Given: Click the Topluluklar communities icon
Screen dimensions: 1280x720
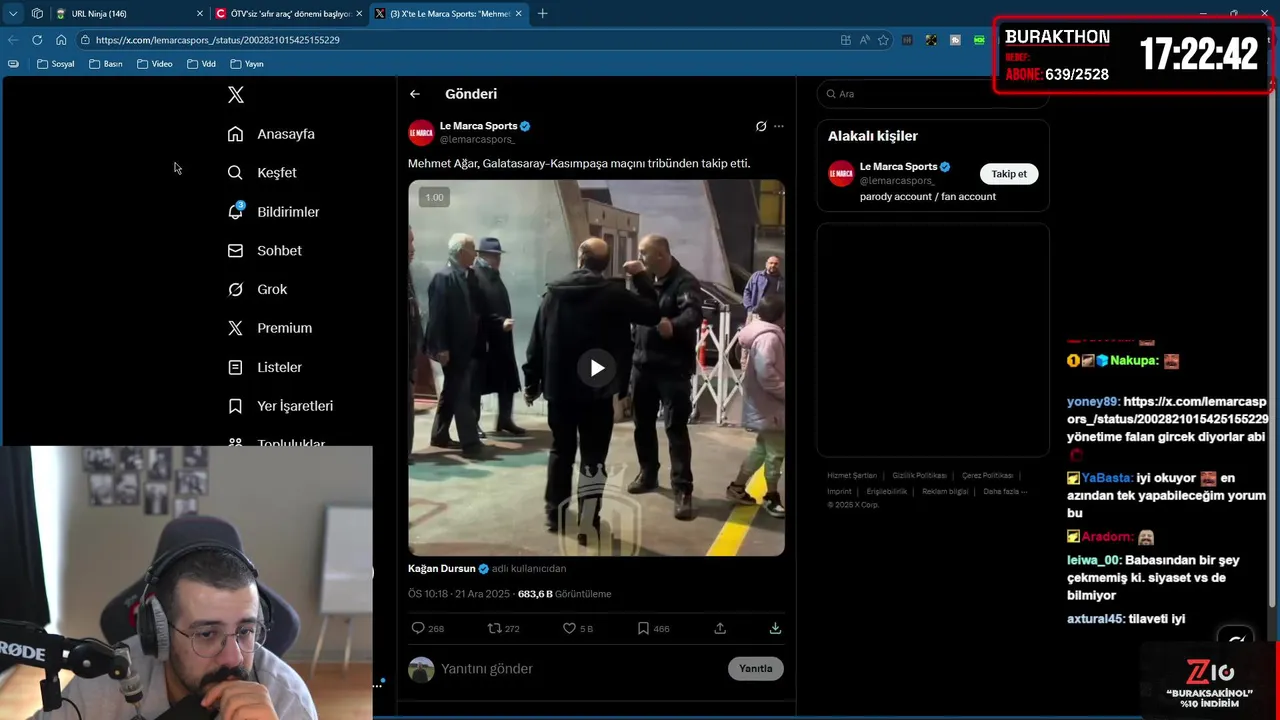Looking at the screenshot, I should 236,441.
